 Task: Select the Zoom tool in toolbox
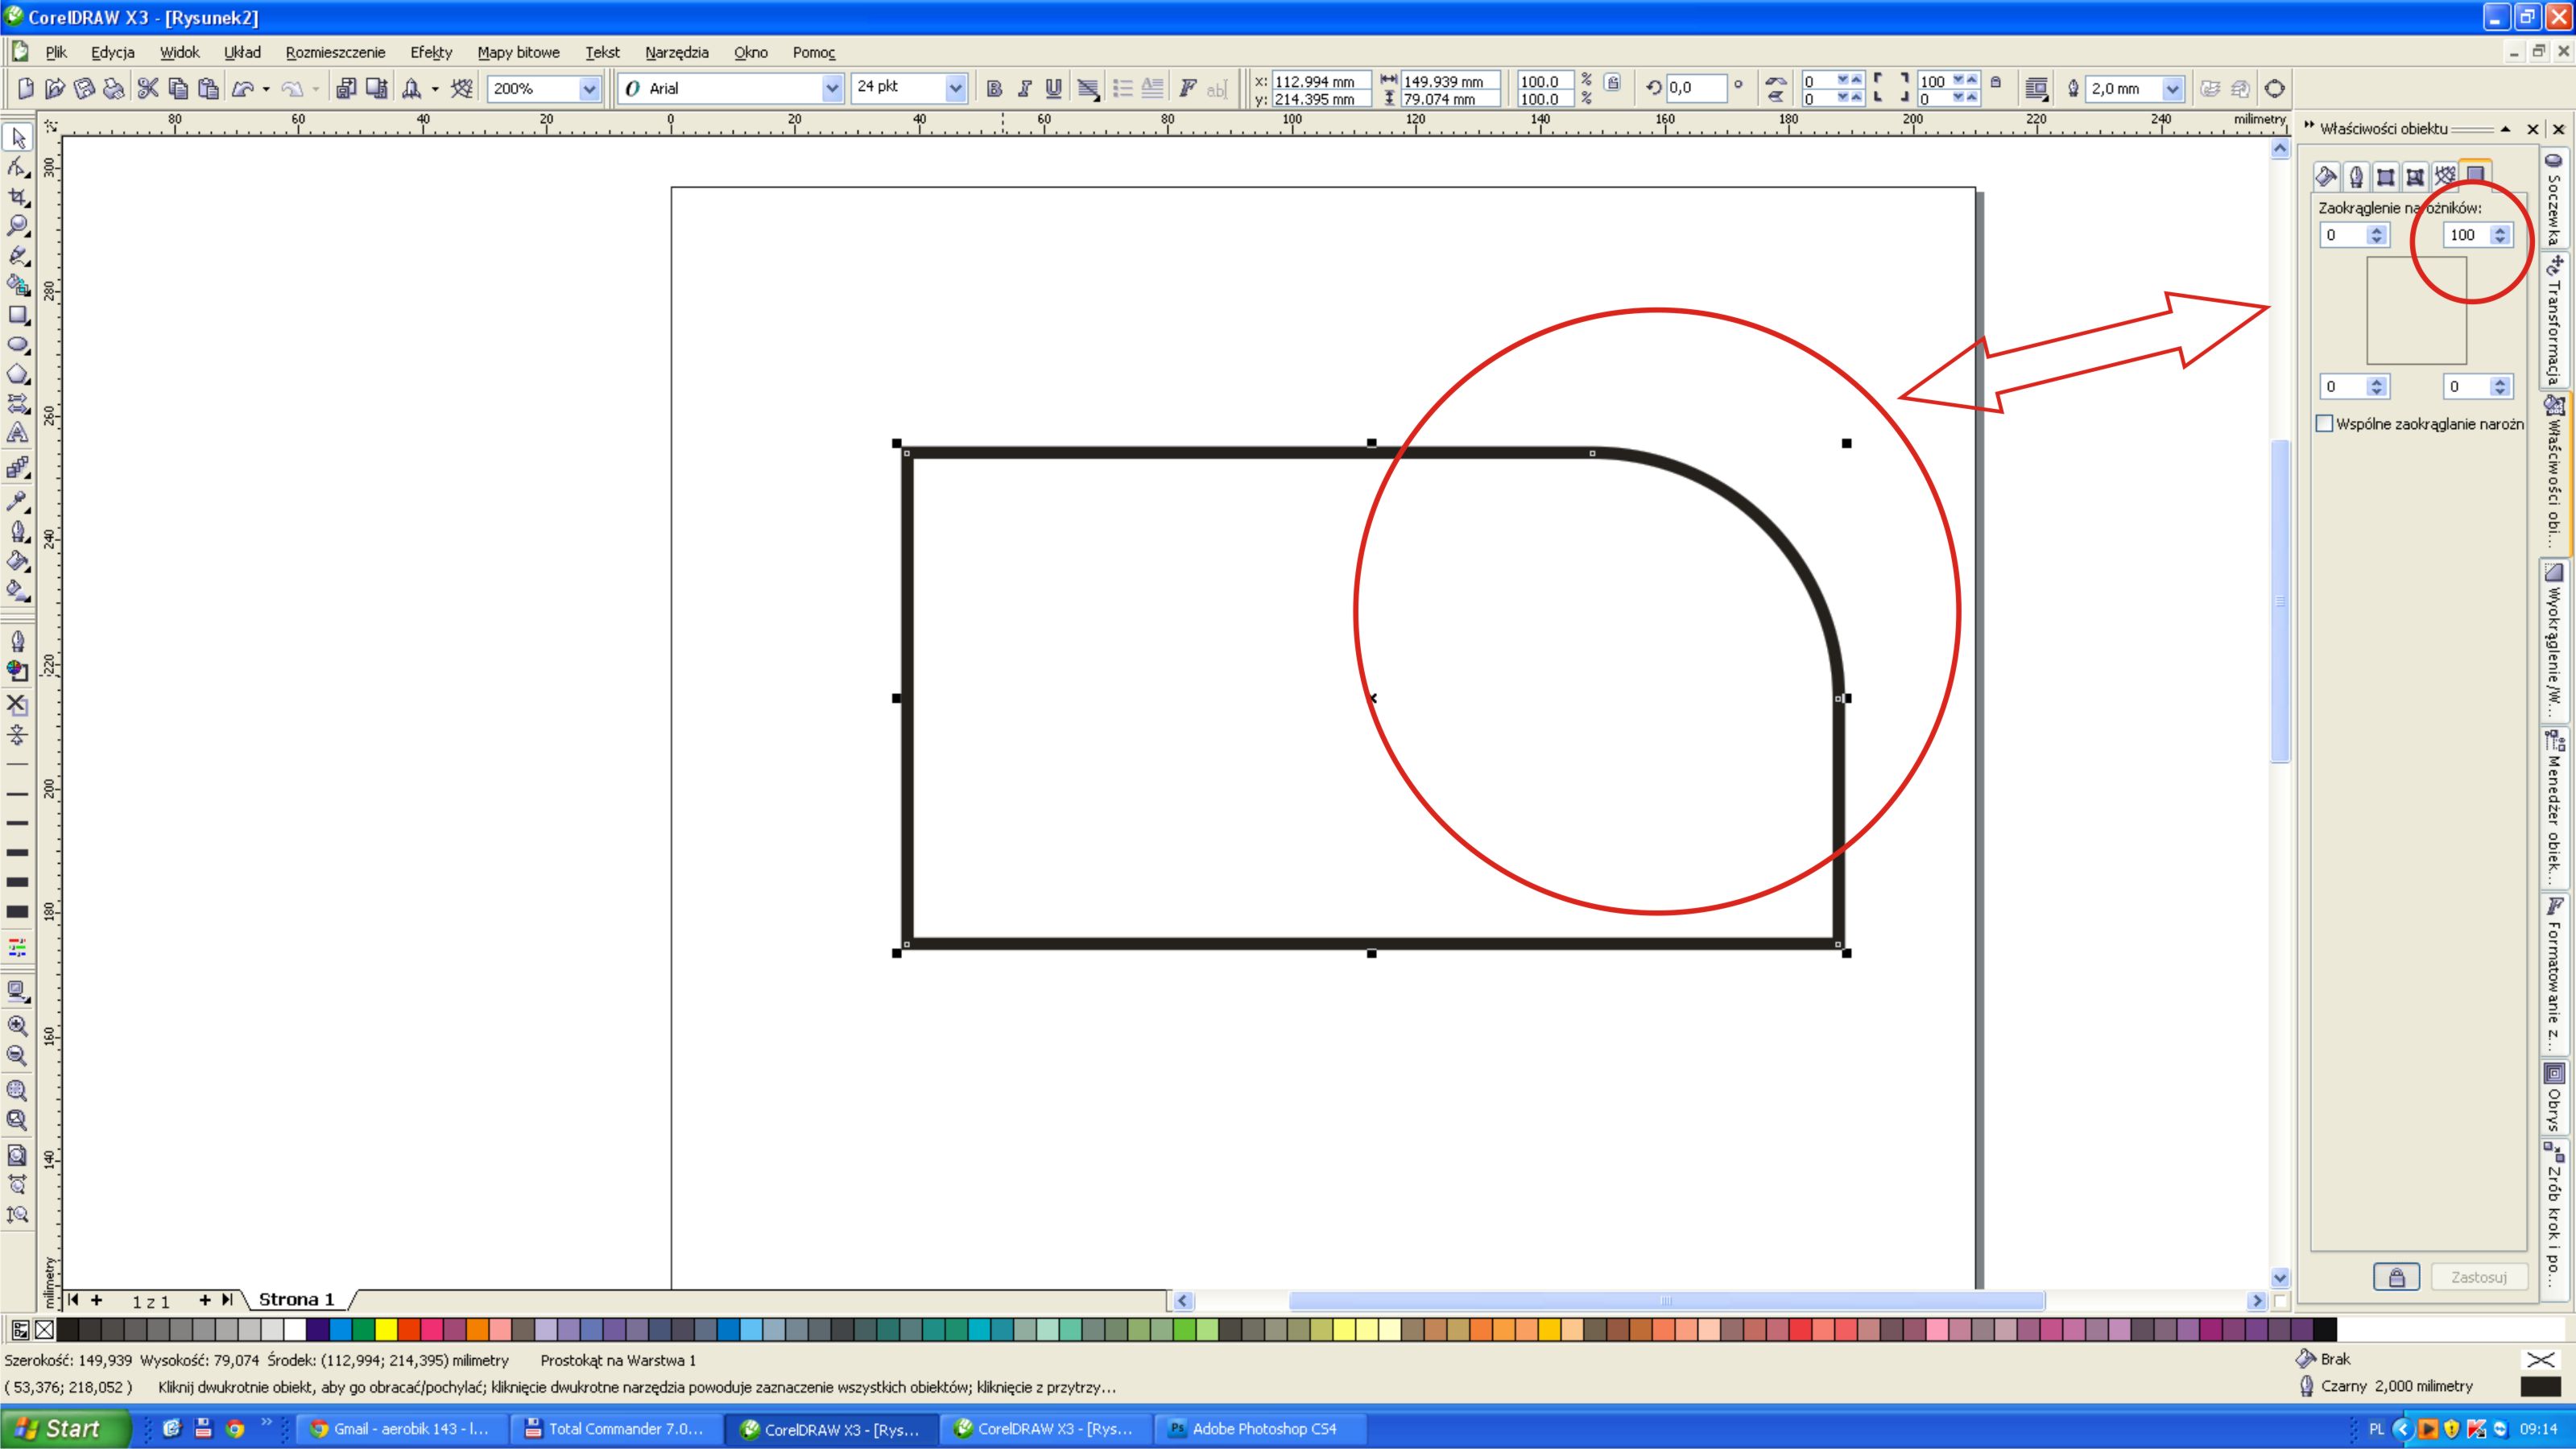(x=17, y=227)
